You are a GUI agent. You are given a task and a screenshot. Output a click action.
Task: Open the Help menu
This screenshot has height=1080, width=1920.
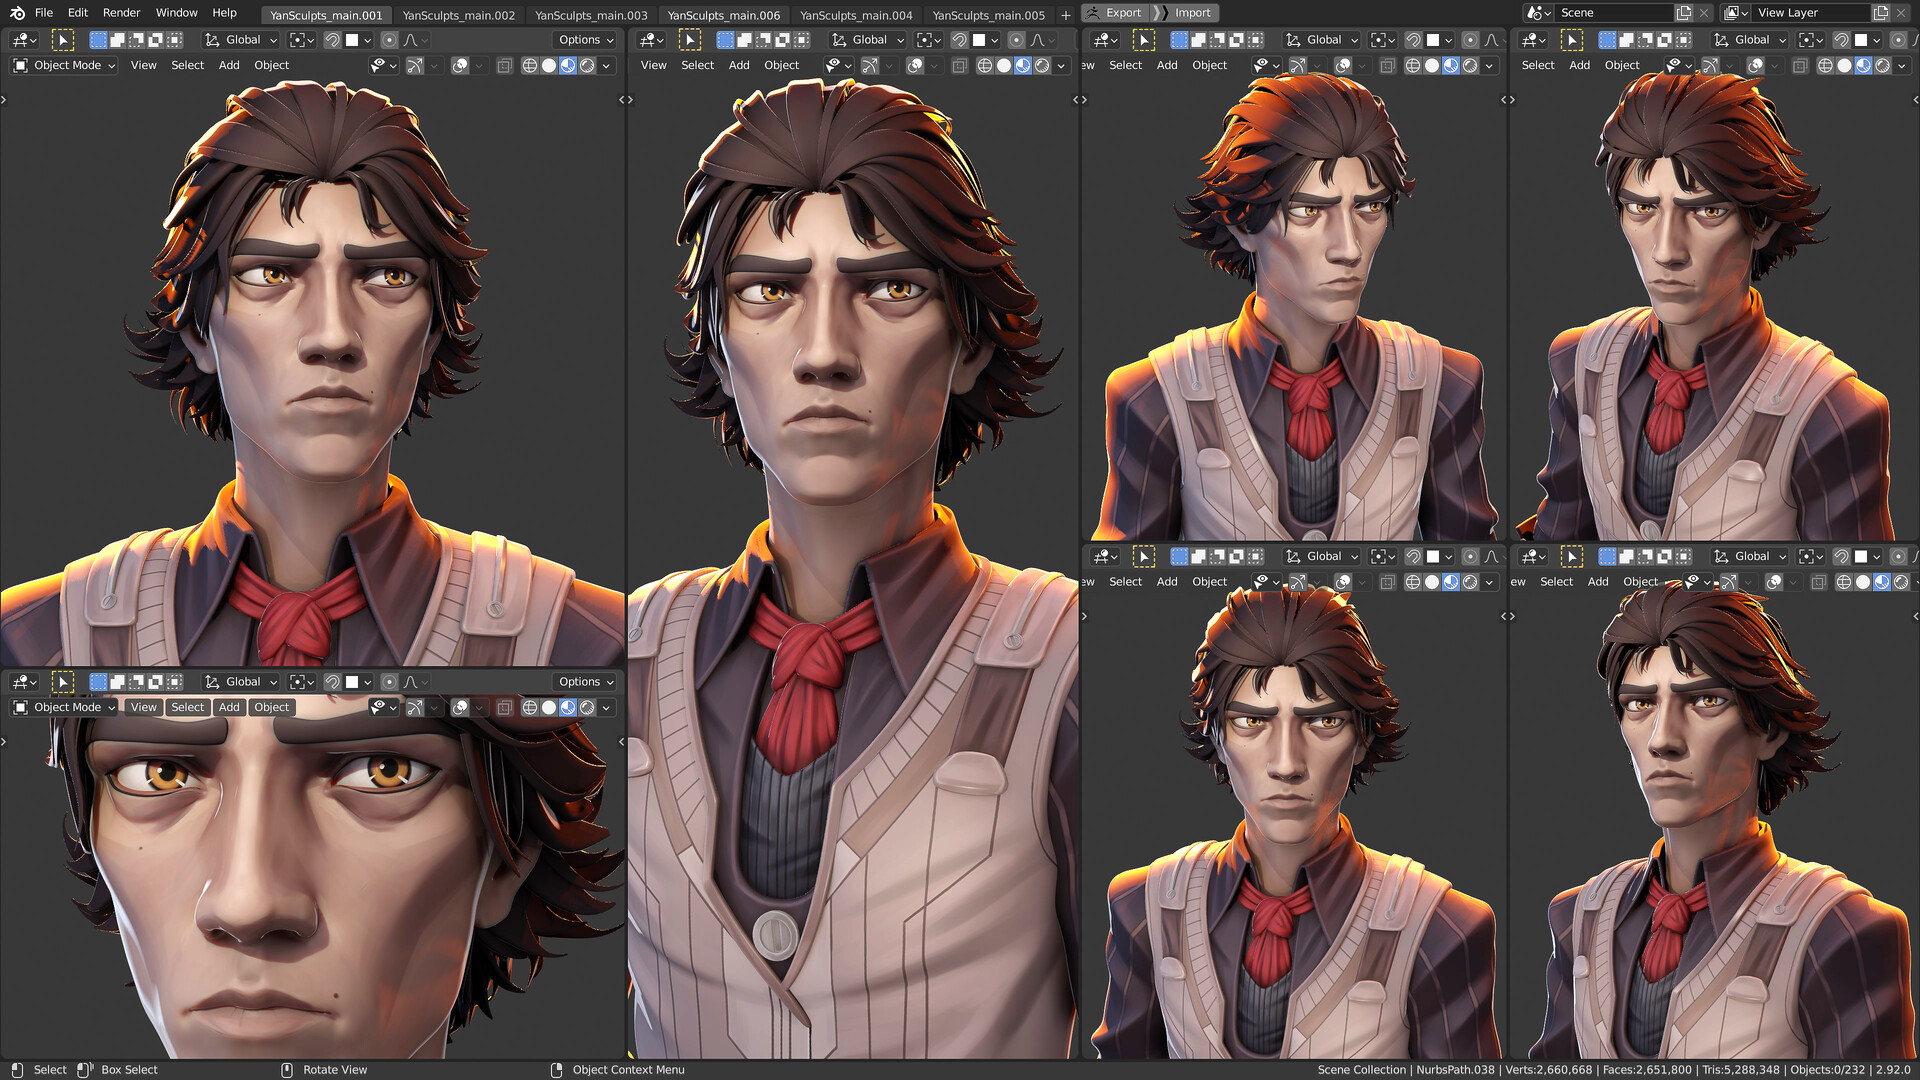click(225, 13)
